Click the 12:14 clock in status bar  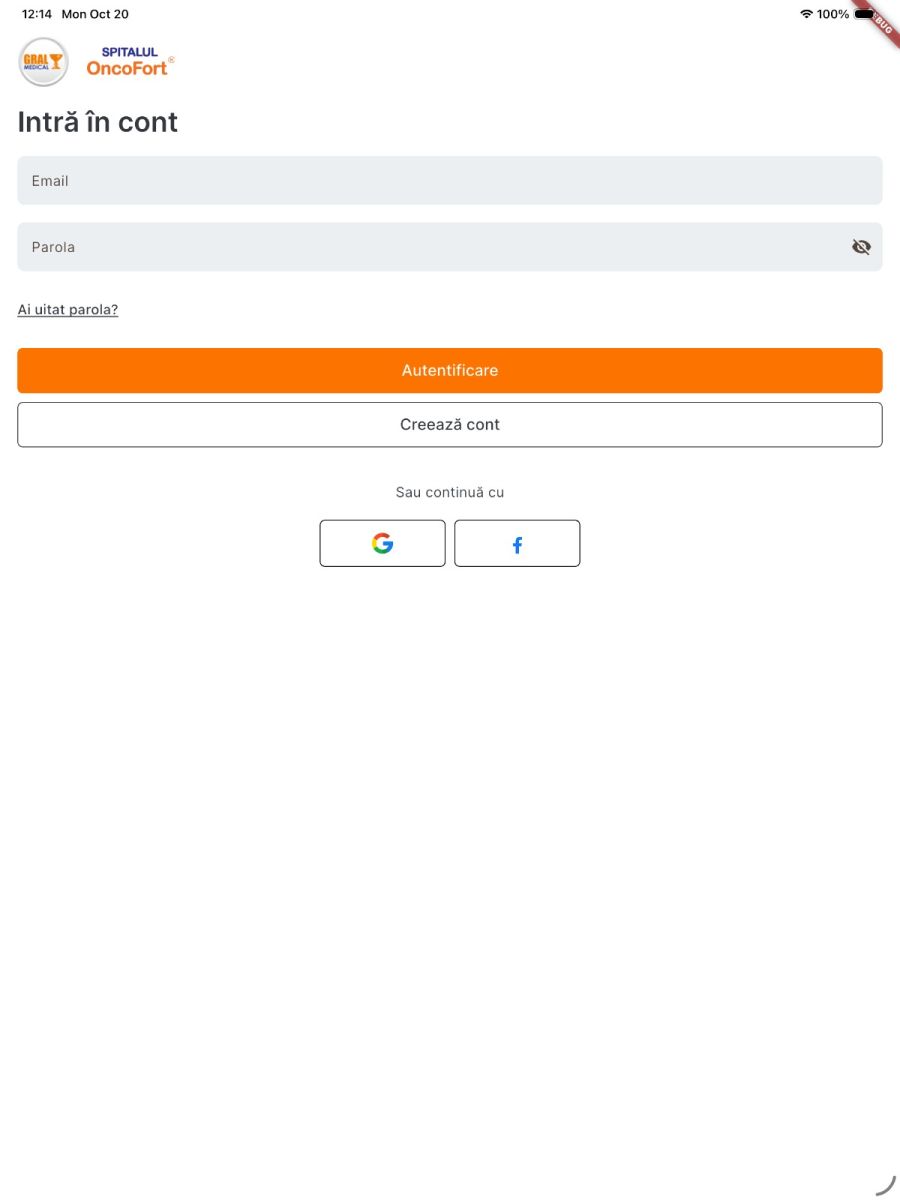pos(37,14)
